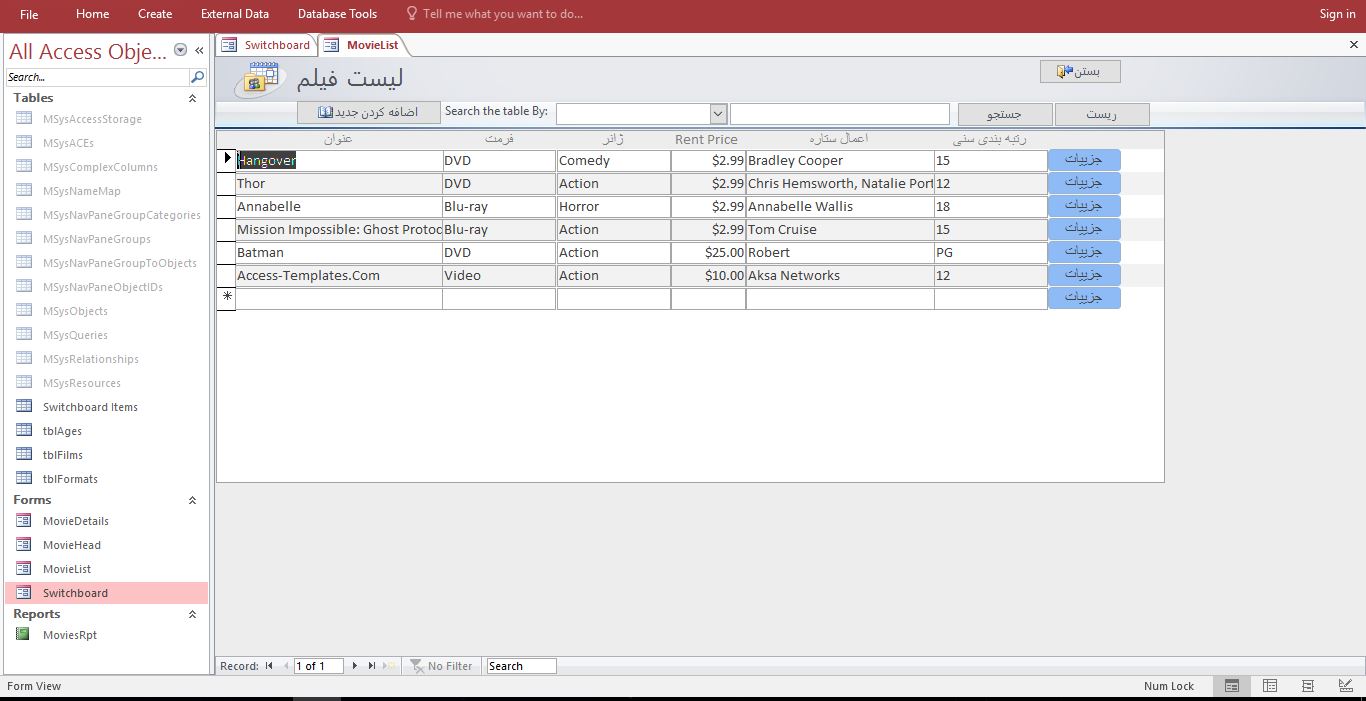1366x701 pixels.
Task: Click details button for Annabelle row
Action: (1083, 206)
